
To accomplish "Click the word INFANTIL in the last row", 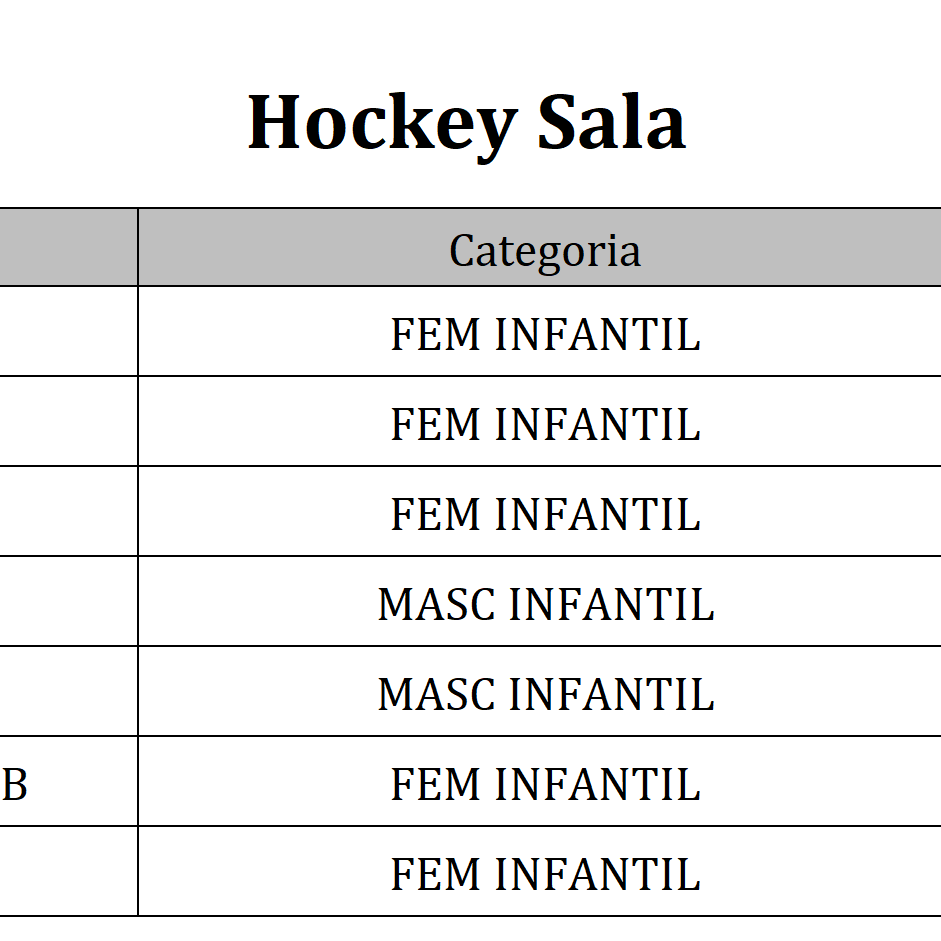I will pyautogui.click(x=597, y=874).
